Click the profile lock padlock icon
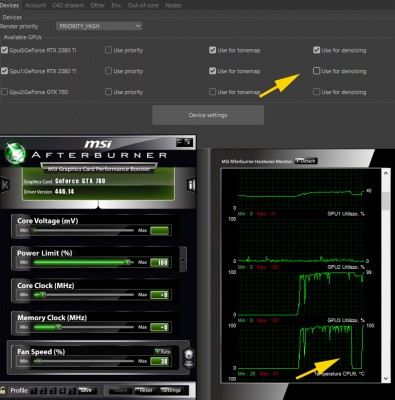The width and height of the screenshot is (395, 400). (x=3, y=390)
